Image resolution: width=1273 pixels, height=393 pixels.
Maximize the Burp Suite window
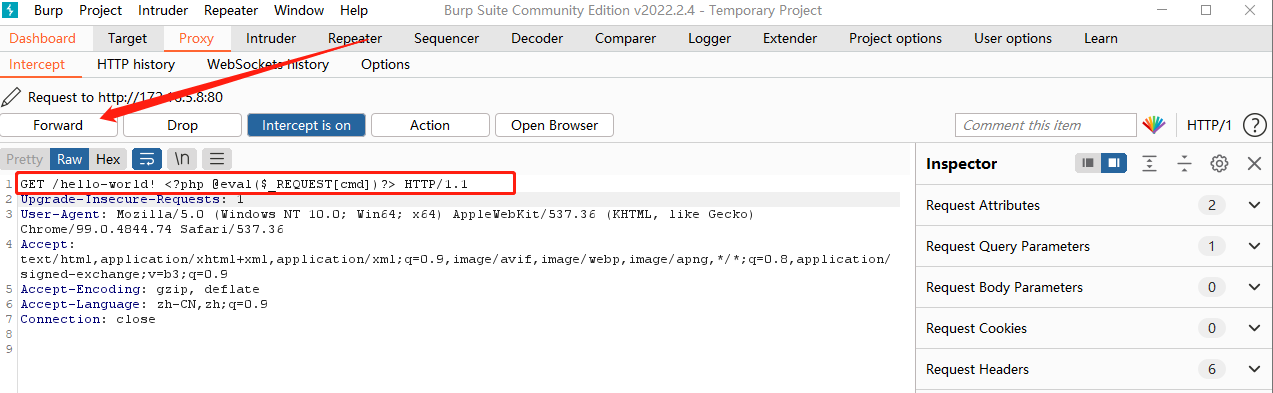(1206, 10)
